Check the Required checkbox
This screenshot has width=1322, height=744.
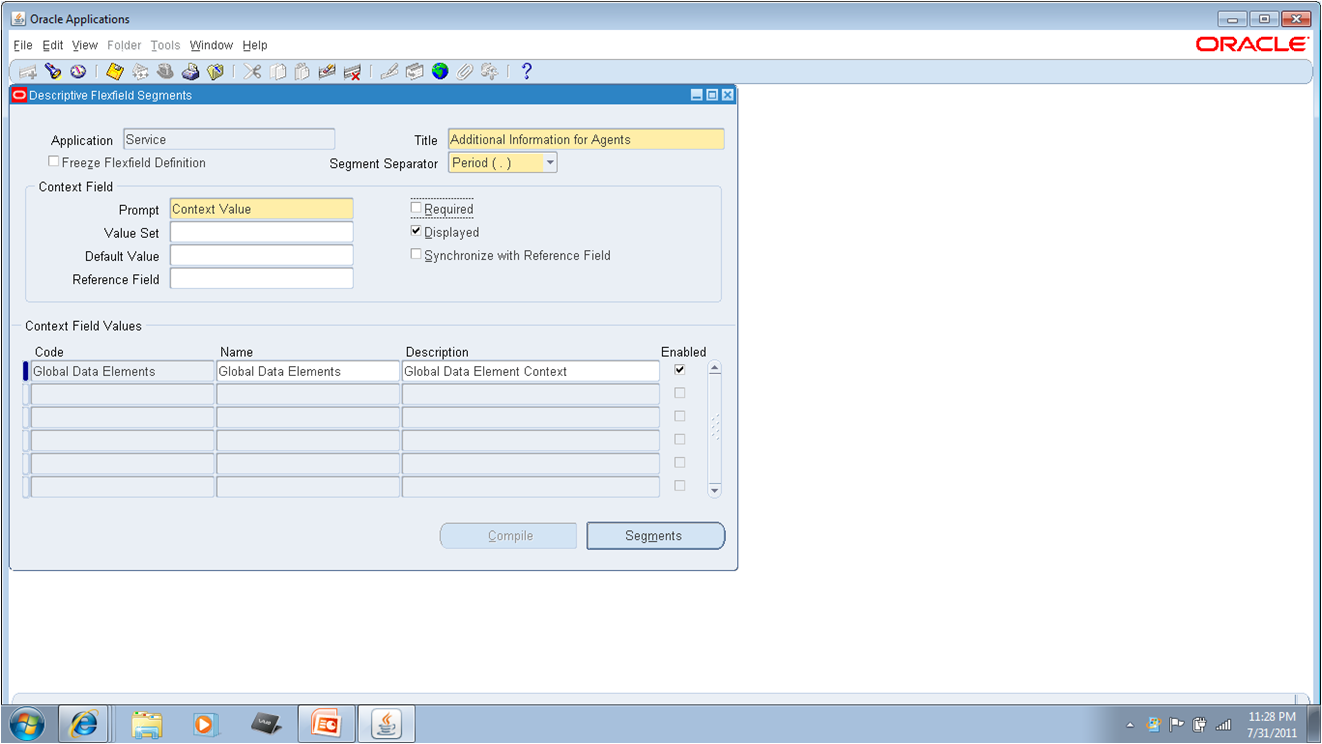417,209
